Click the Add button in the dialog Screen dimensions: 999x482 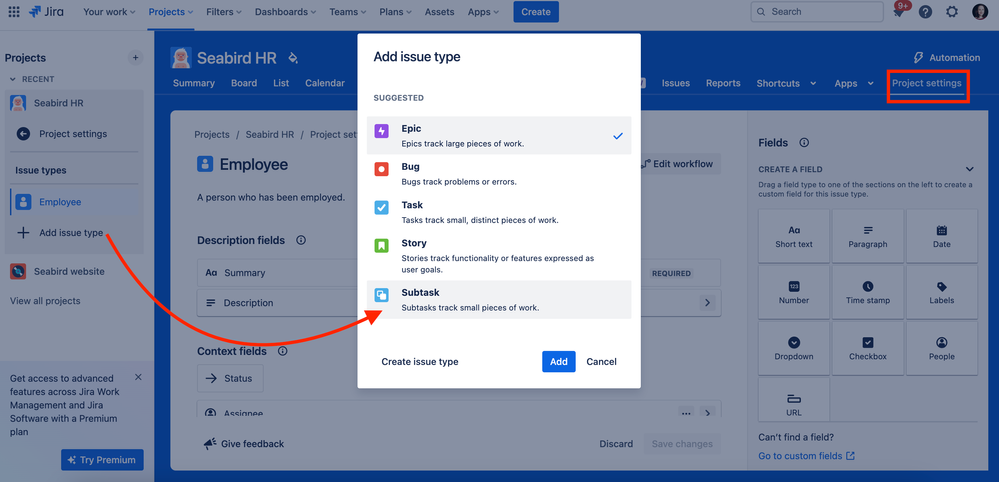point(559,362)
